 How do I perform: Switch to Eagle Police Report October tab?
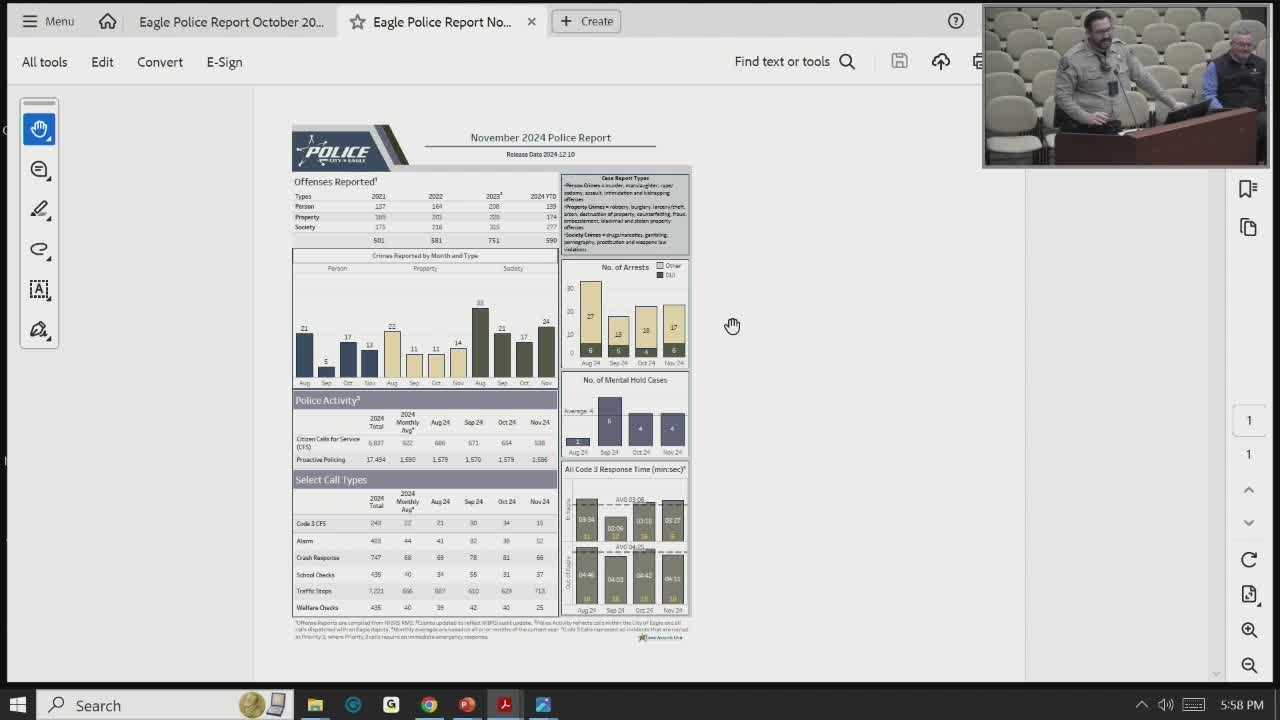[x=231, y=21]
